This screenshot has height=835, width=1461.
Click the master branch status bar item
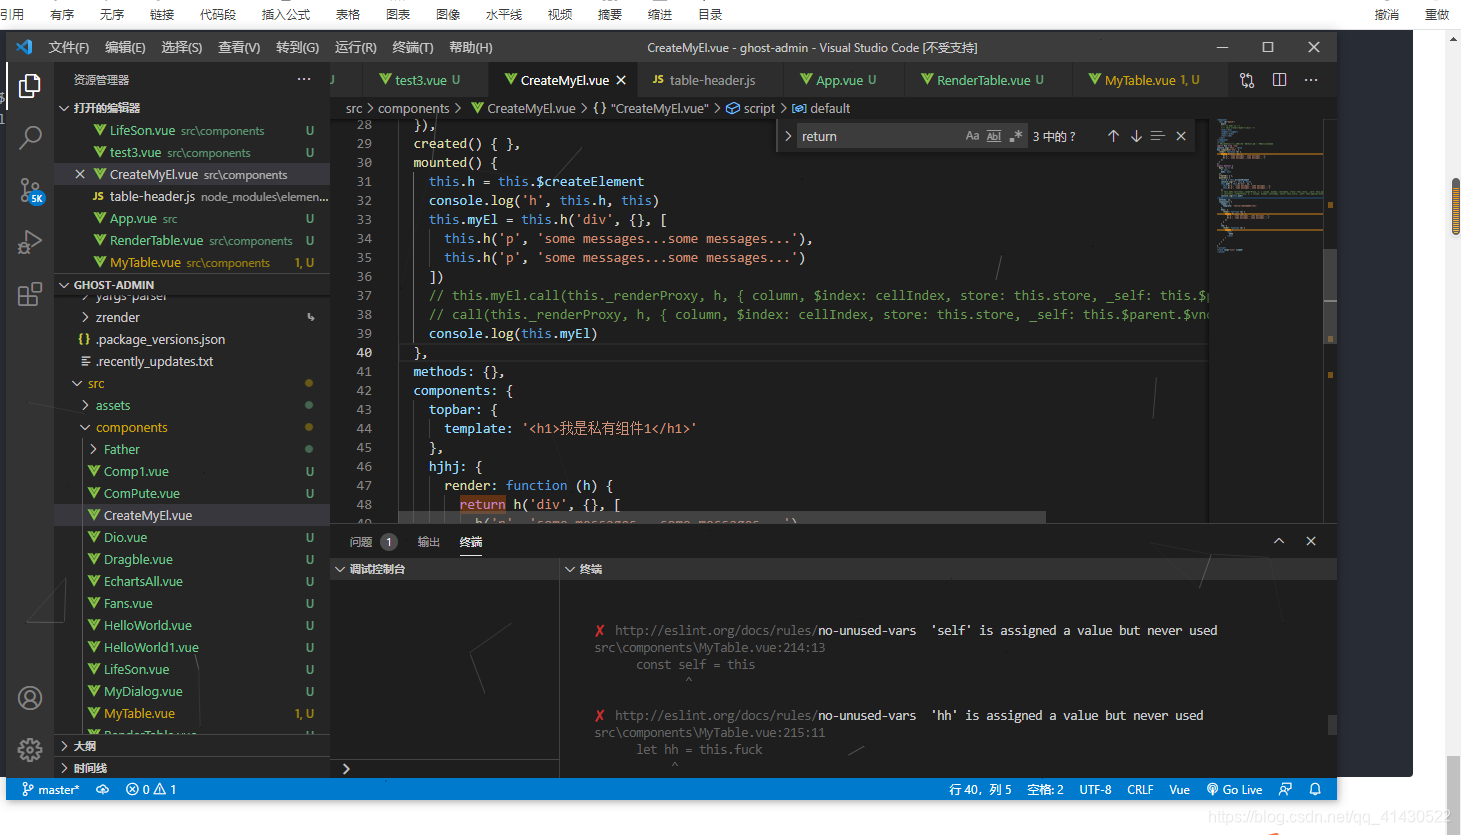coord(51,789)
